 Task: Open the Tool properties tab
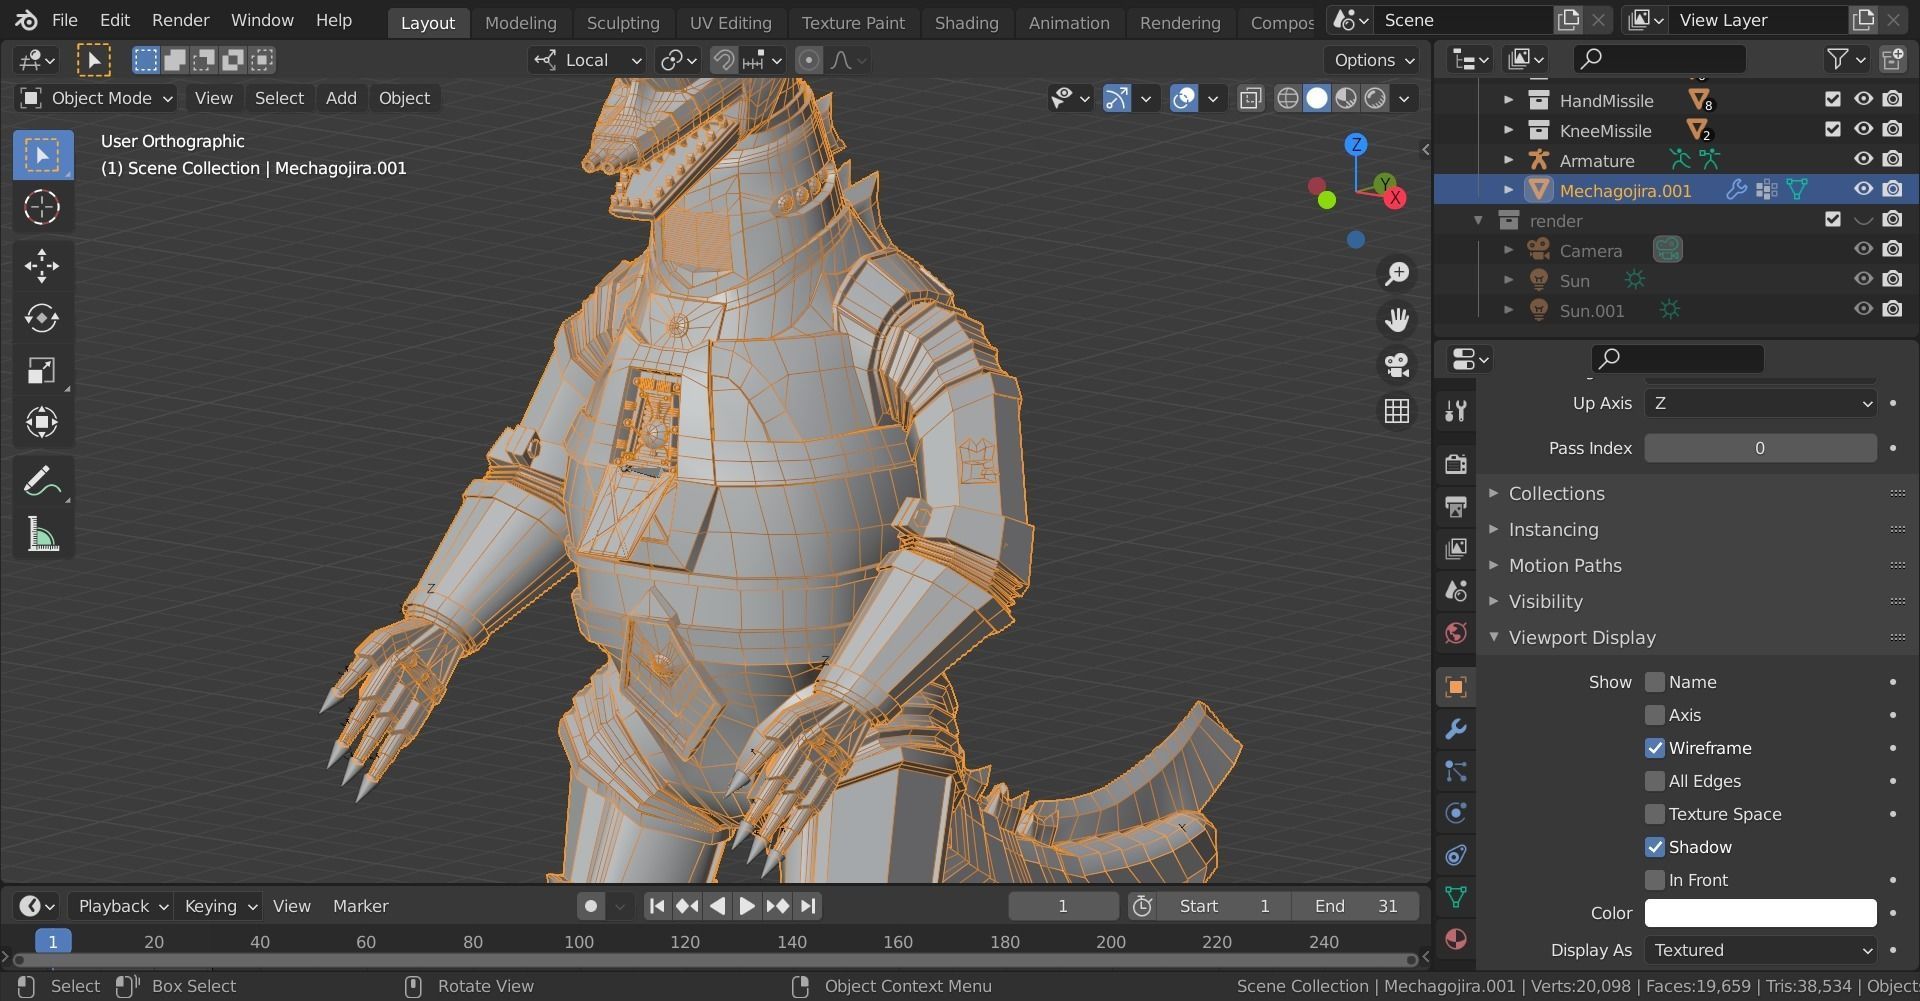pos(1456,410)
